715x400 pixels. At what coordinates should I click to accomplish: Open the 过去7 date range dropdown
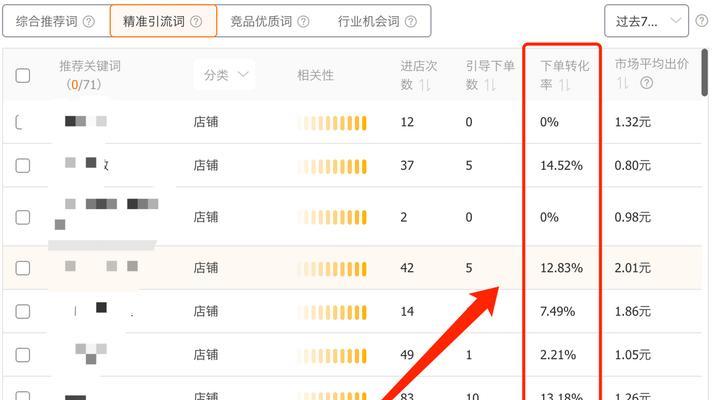646,21
